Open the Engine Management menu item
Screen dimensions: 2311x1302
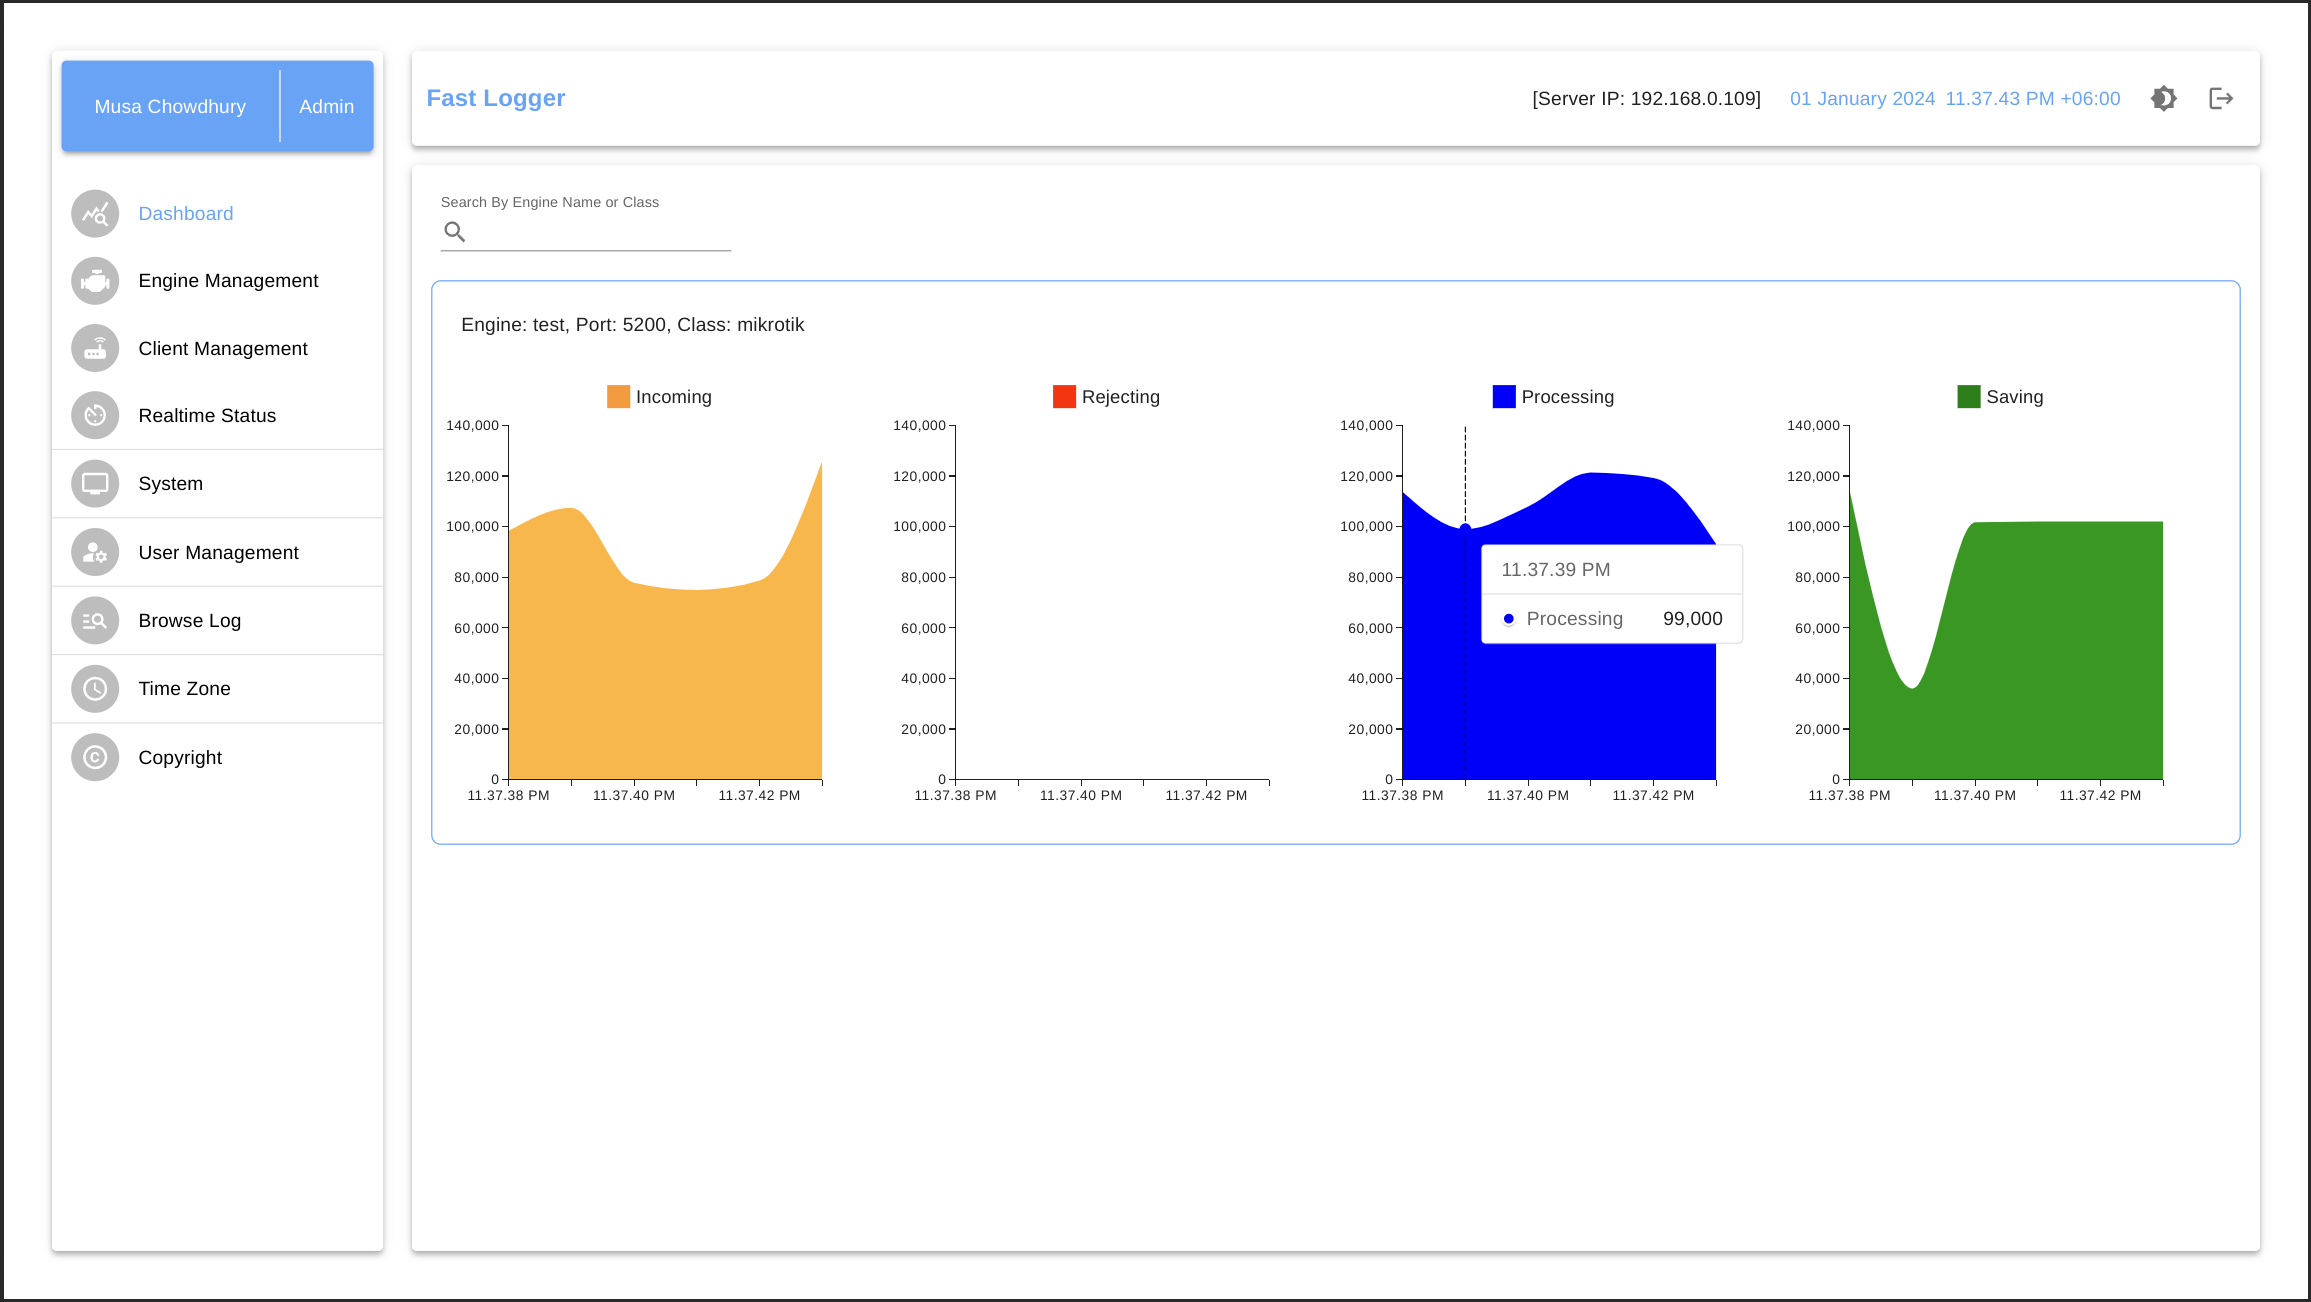(x=228, y=281)
